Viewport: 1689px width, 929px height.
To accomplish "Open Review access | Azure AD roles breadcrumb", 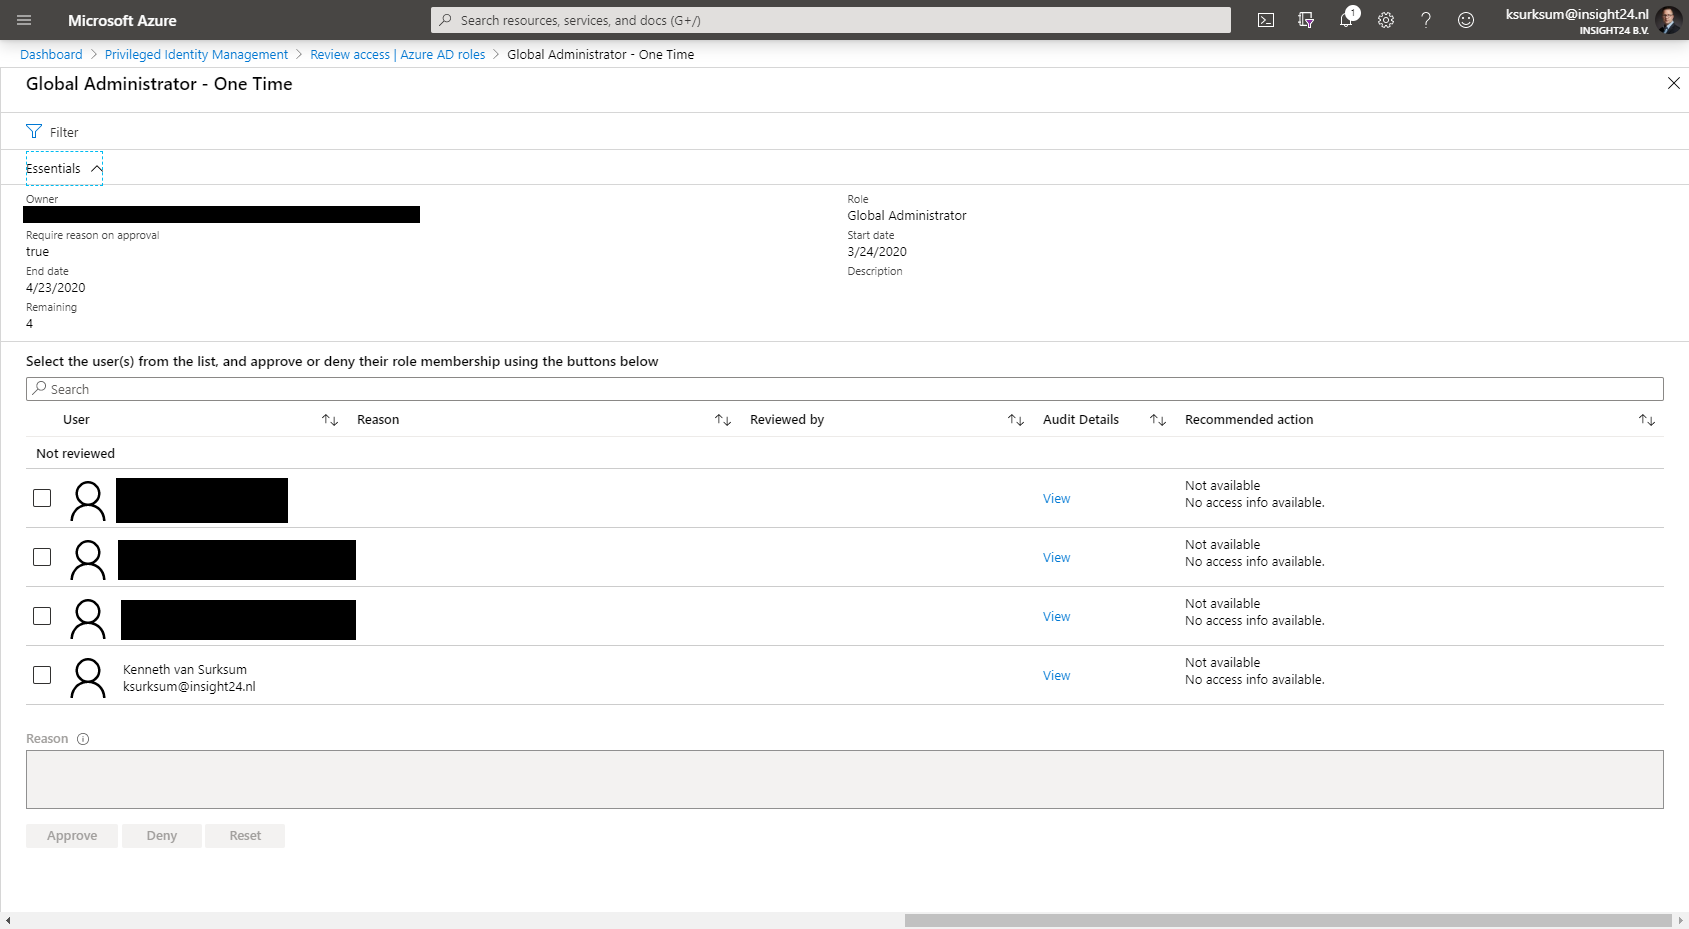I will [397, 55].
